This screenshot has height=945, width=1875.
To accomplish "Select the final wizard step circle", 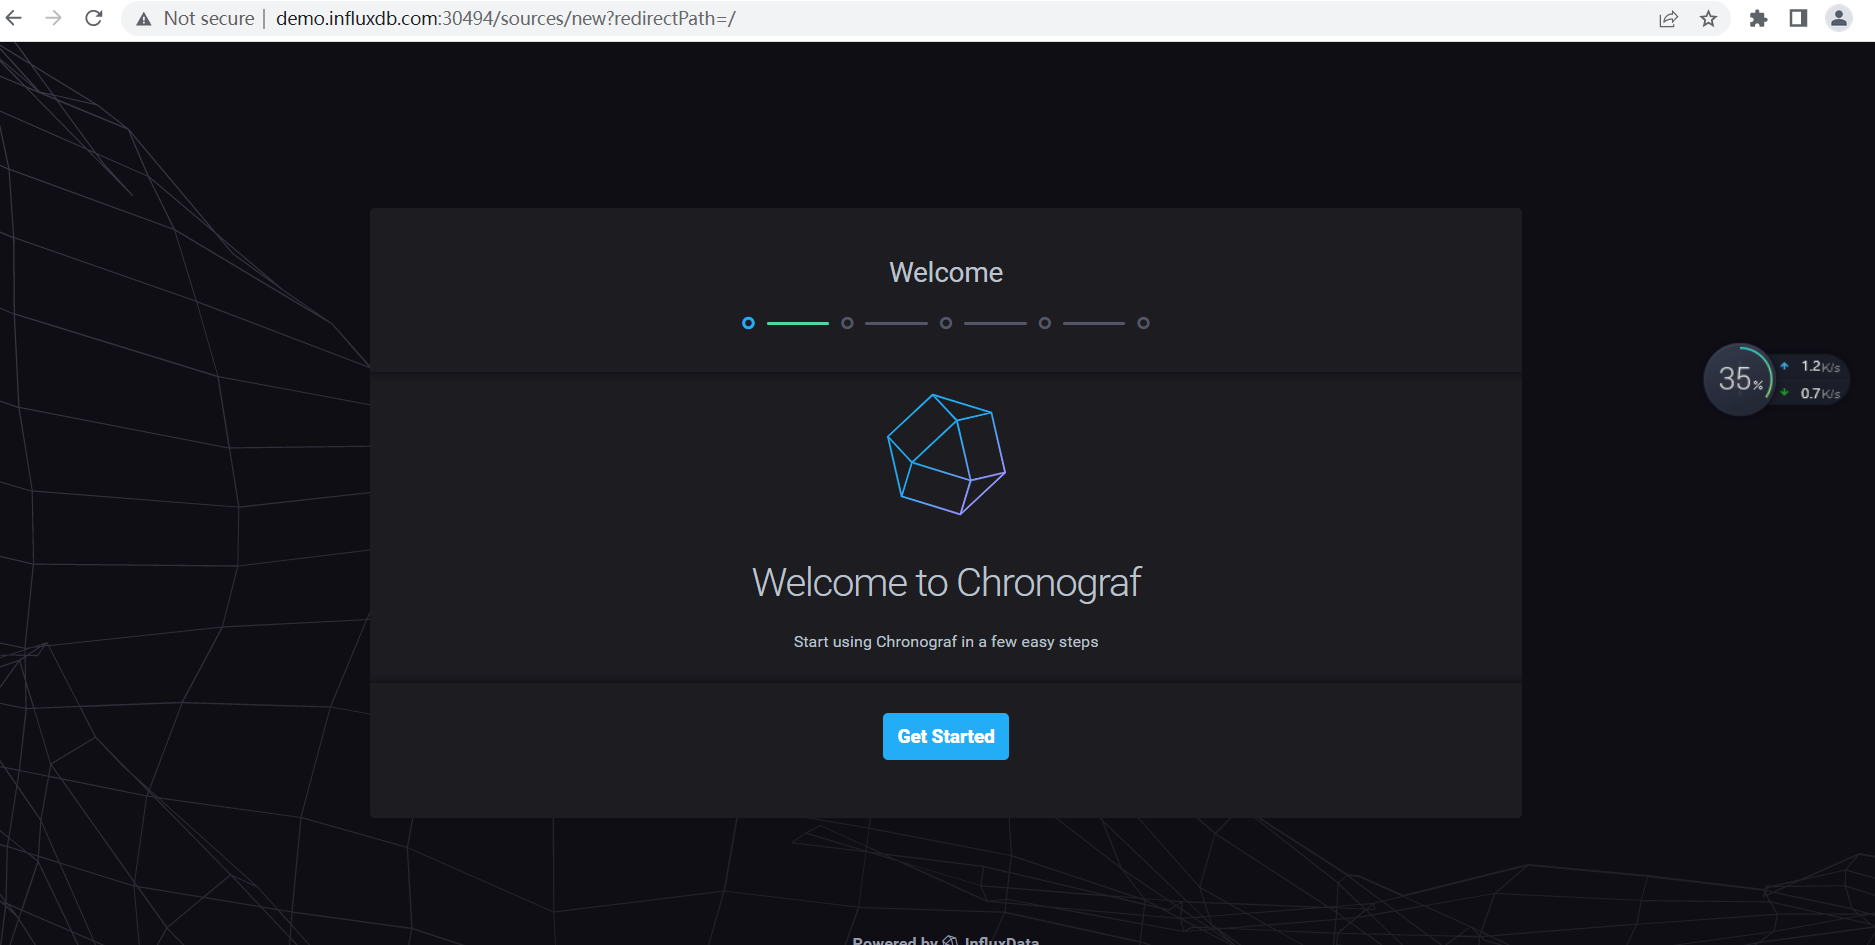I will pos(1144,323).
